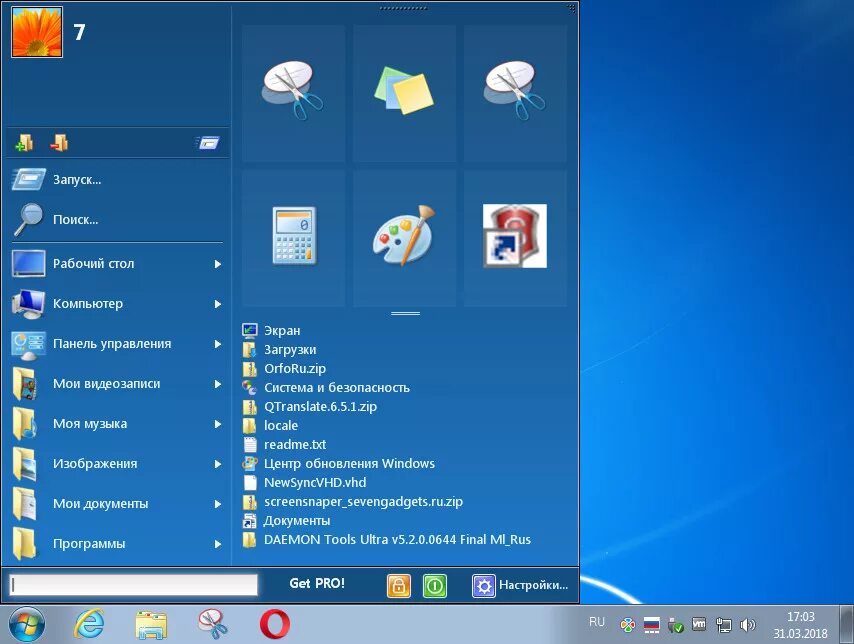Open the Изображения menu item
The height and width of the screenshot is (644, 854).
pos(117,464)
